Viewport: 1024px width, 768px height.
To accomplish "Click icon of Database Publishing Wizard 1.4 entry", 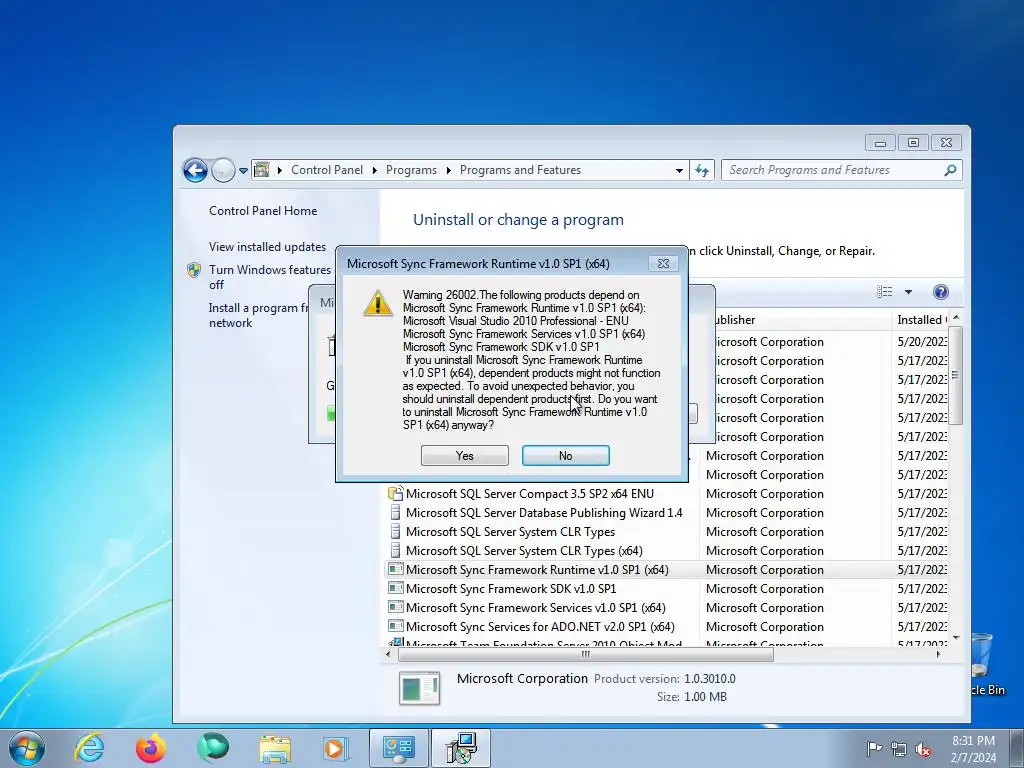I will pos(395,513).
